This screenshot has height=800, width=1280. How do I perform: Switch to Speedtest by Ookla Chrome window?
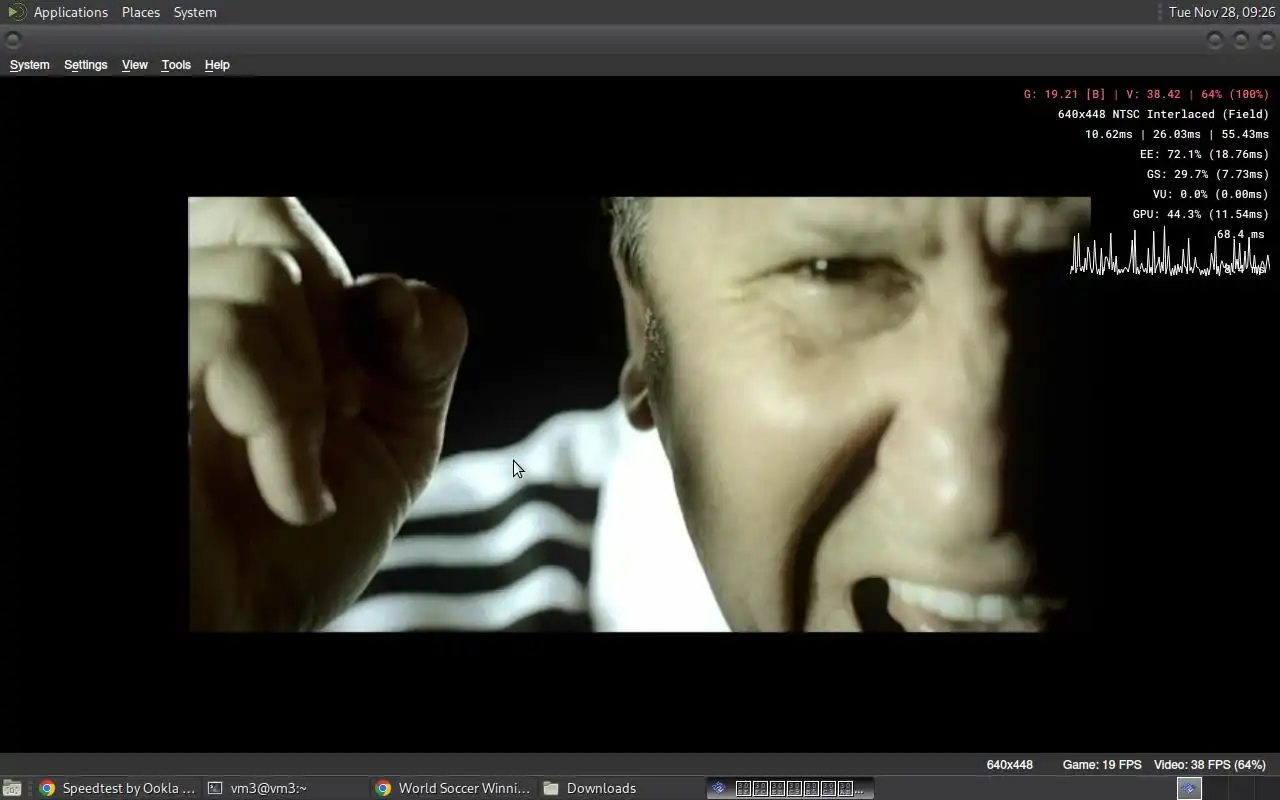tap(117, 788)
